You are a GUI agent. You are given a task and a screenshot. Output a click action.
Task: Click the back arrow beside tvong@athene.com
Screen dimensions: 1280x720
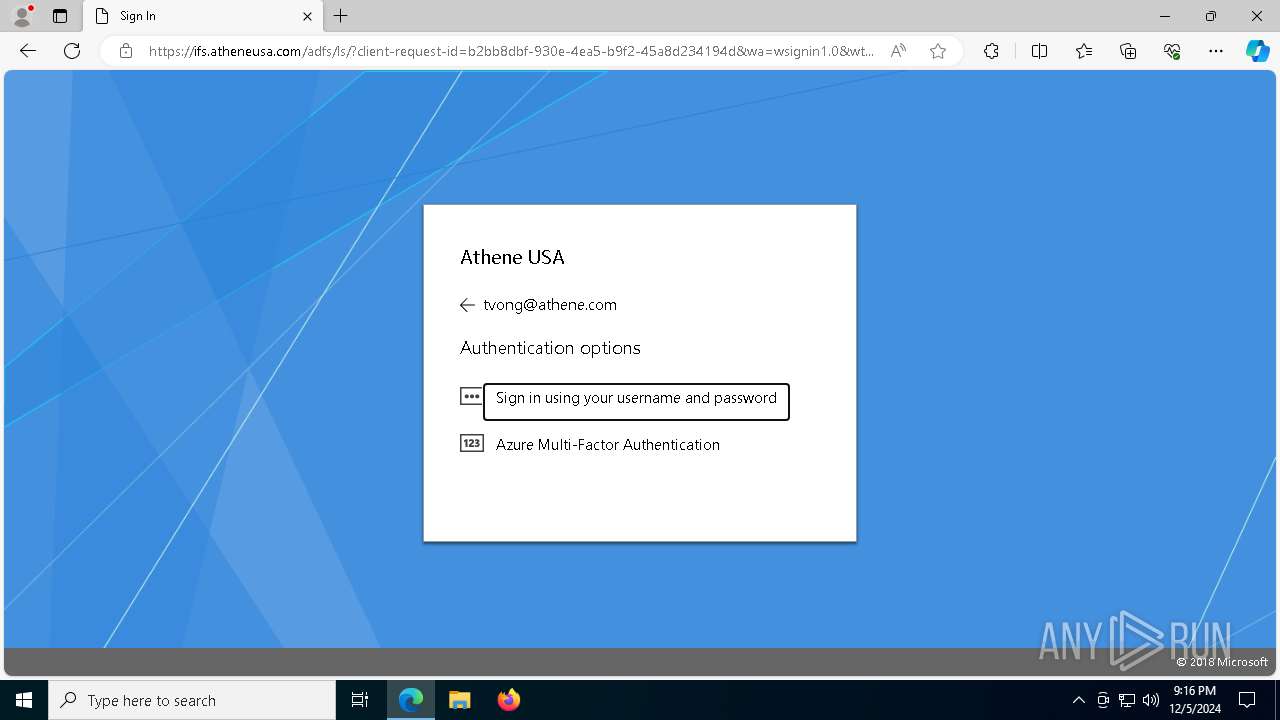click(467, 305)
